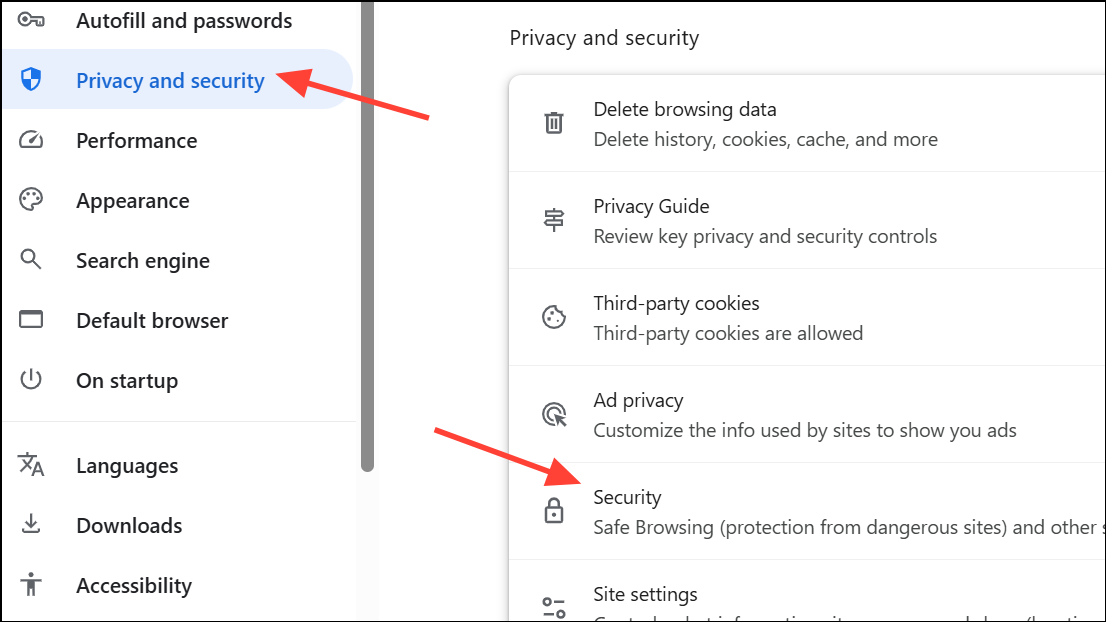The width and height of the screenshot is (1106, 622).
Task: Click the download arrow icon for Downloads
Action: point(31,525)
